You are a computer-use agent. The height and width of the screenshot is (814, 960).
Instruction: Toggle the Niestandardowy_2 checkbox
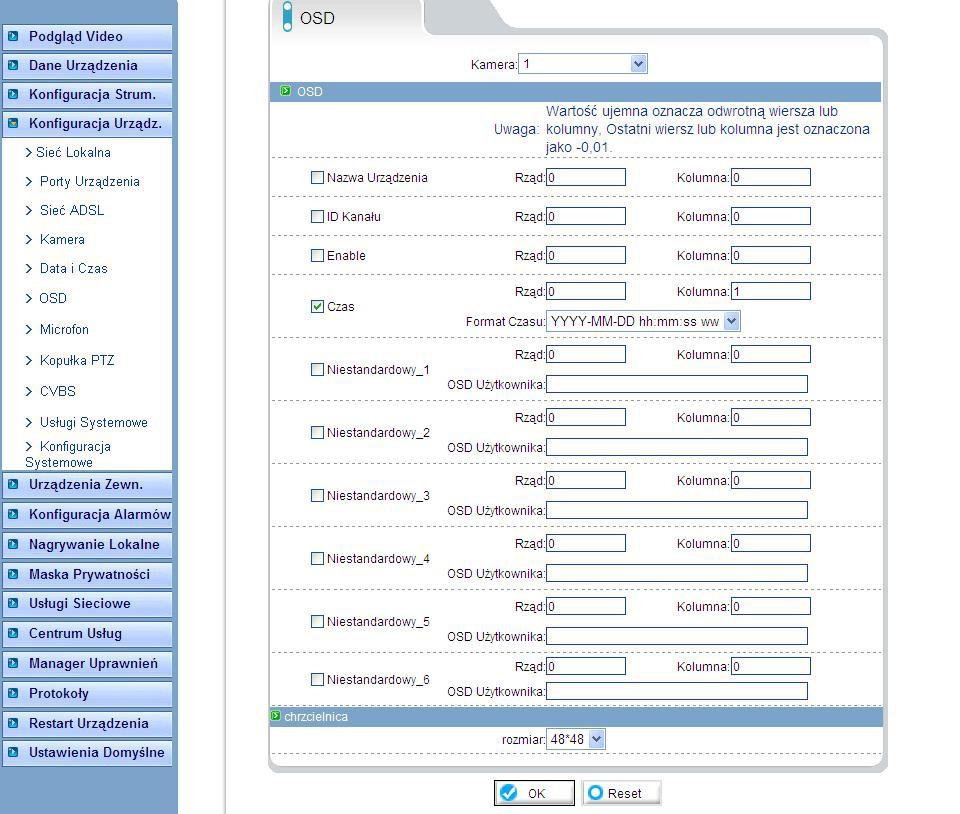(317, 432)
